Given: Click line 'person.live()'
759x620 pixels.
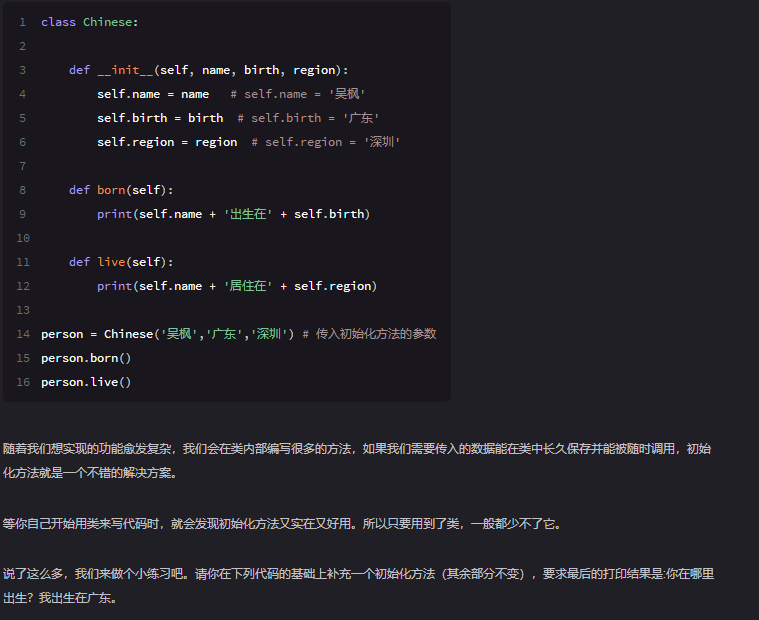Looking at the screenshot, I should point(86,382).
